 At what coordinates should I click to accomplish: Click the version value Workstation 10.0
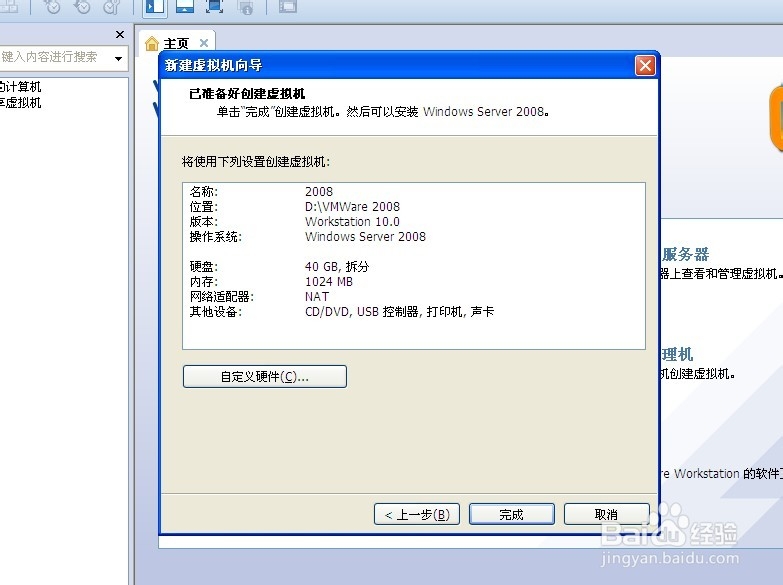[353, 222]
